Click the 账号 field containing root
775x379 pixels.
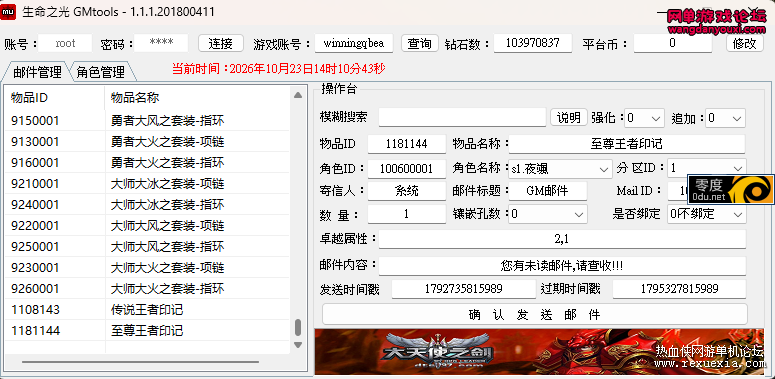pos(65,43)
